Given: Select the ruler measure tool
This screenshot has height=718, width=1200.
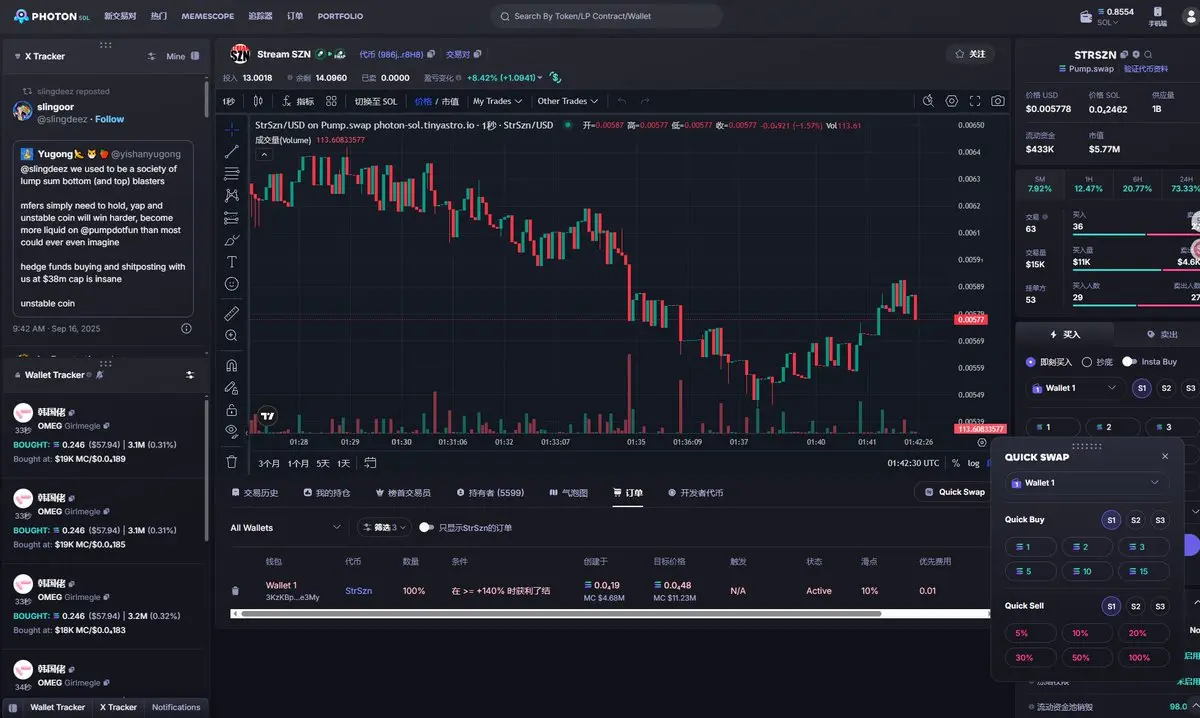Looking at the screenshot, I should pos(232,313).
